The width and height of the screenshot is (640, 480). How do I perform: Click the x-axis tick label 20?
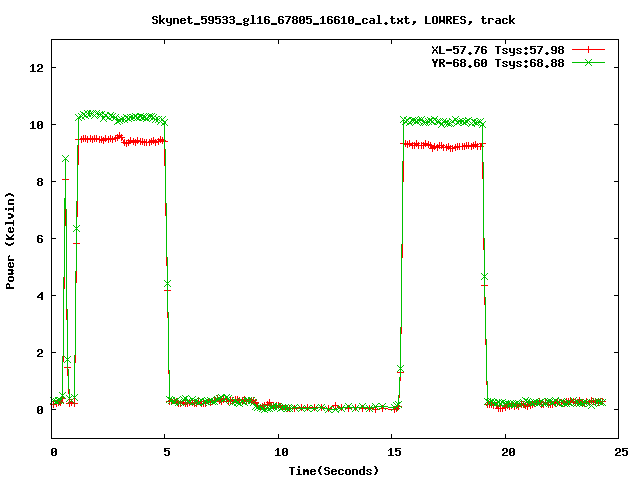[x=508, y=452]
